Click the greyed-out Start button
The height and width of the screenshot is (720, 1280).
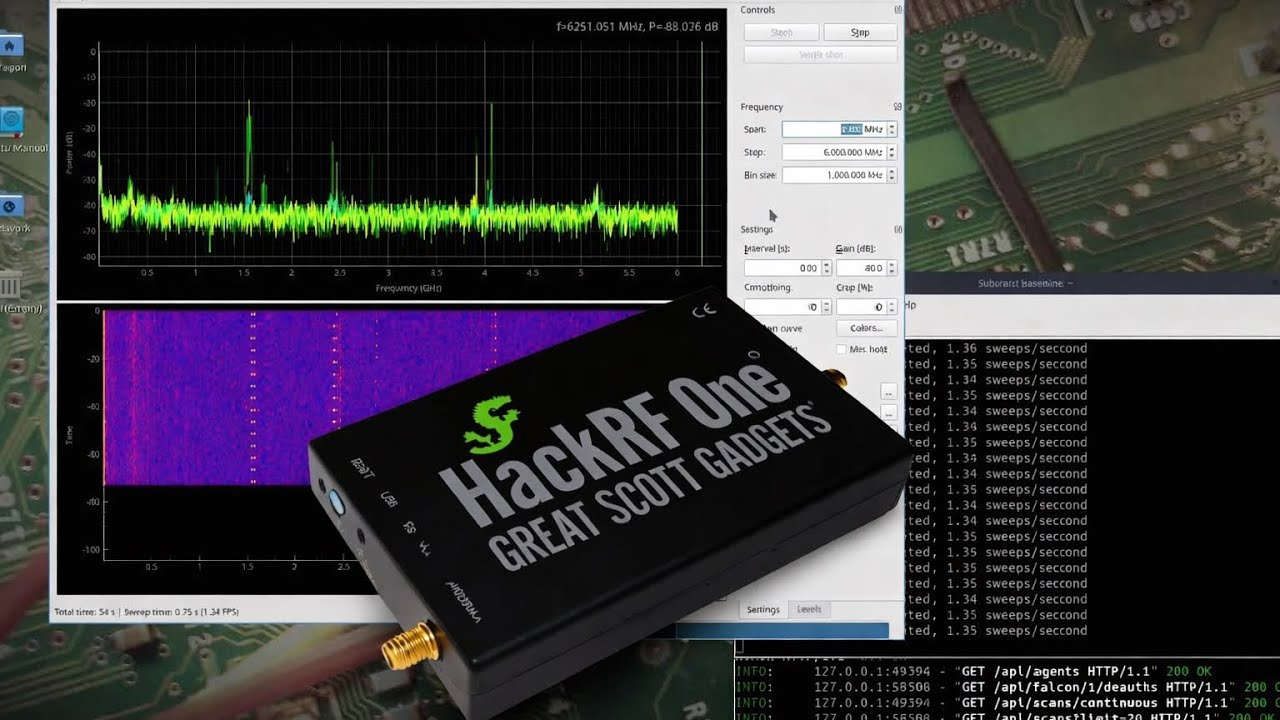pyautogui.click(x=781, y=32)
